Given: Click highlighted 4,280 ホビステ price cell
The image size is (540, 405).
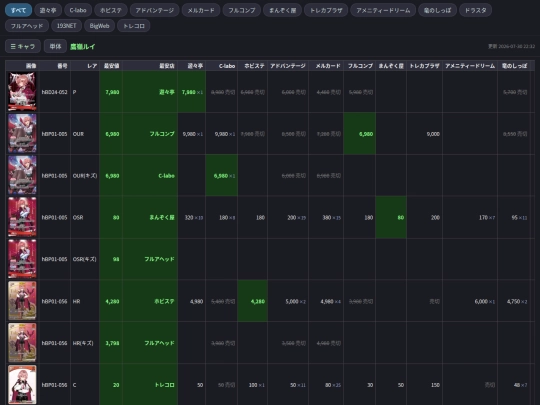Looking at the screenshot, I should [252, 301].
